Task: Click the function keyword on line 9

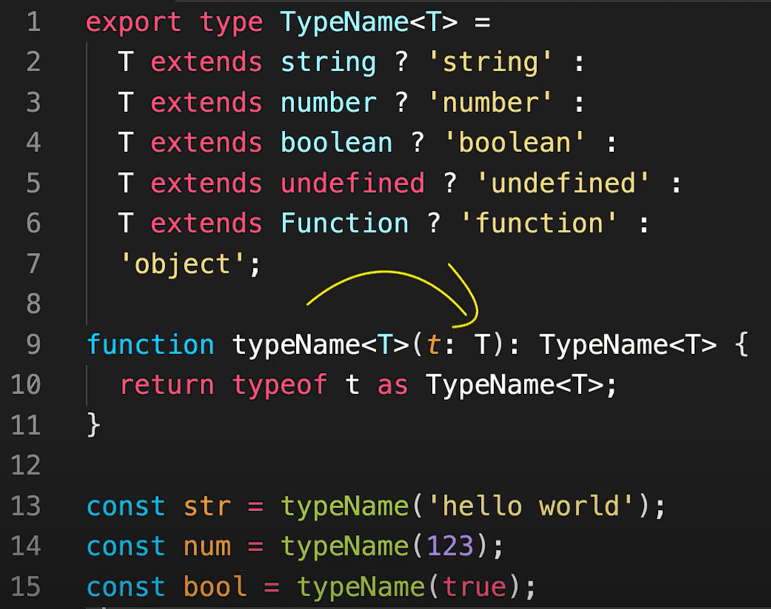Action: (x=150, y=345)
